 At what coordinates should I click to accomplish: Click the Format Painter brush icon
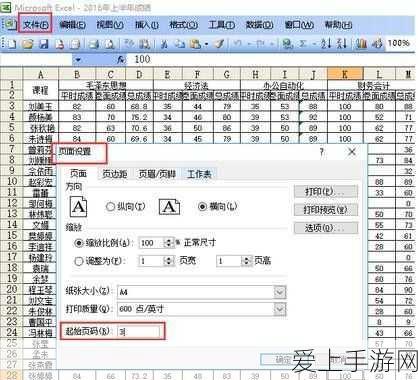(x=219, y=44)
